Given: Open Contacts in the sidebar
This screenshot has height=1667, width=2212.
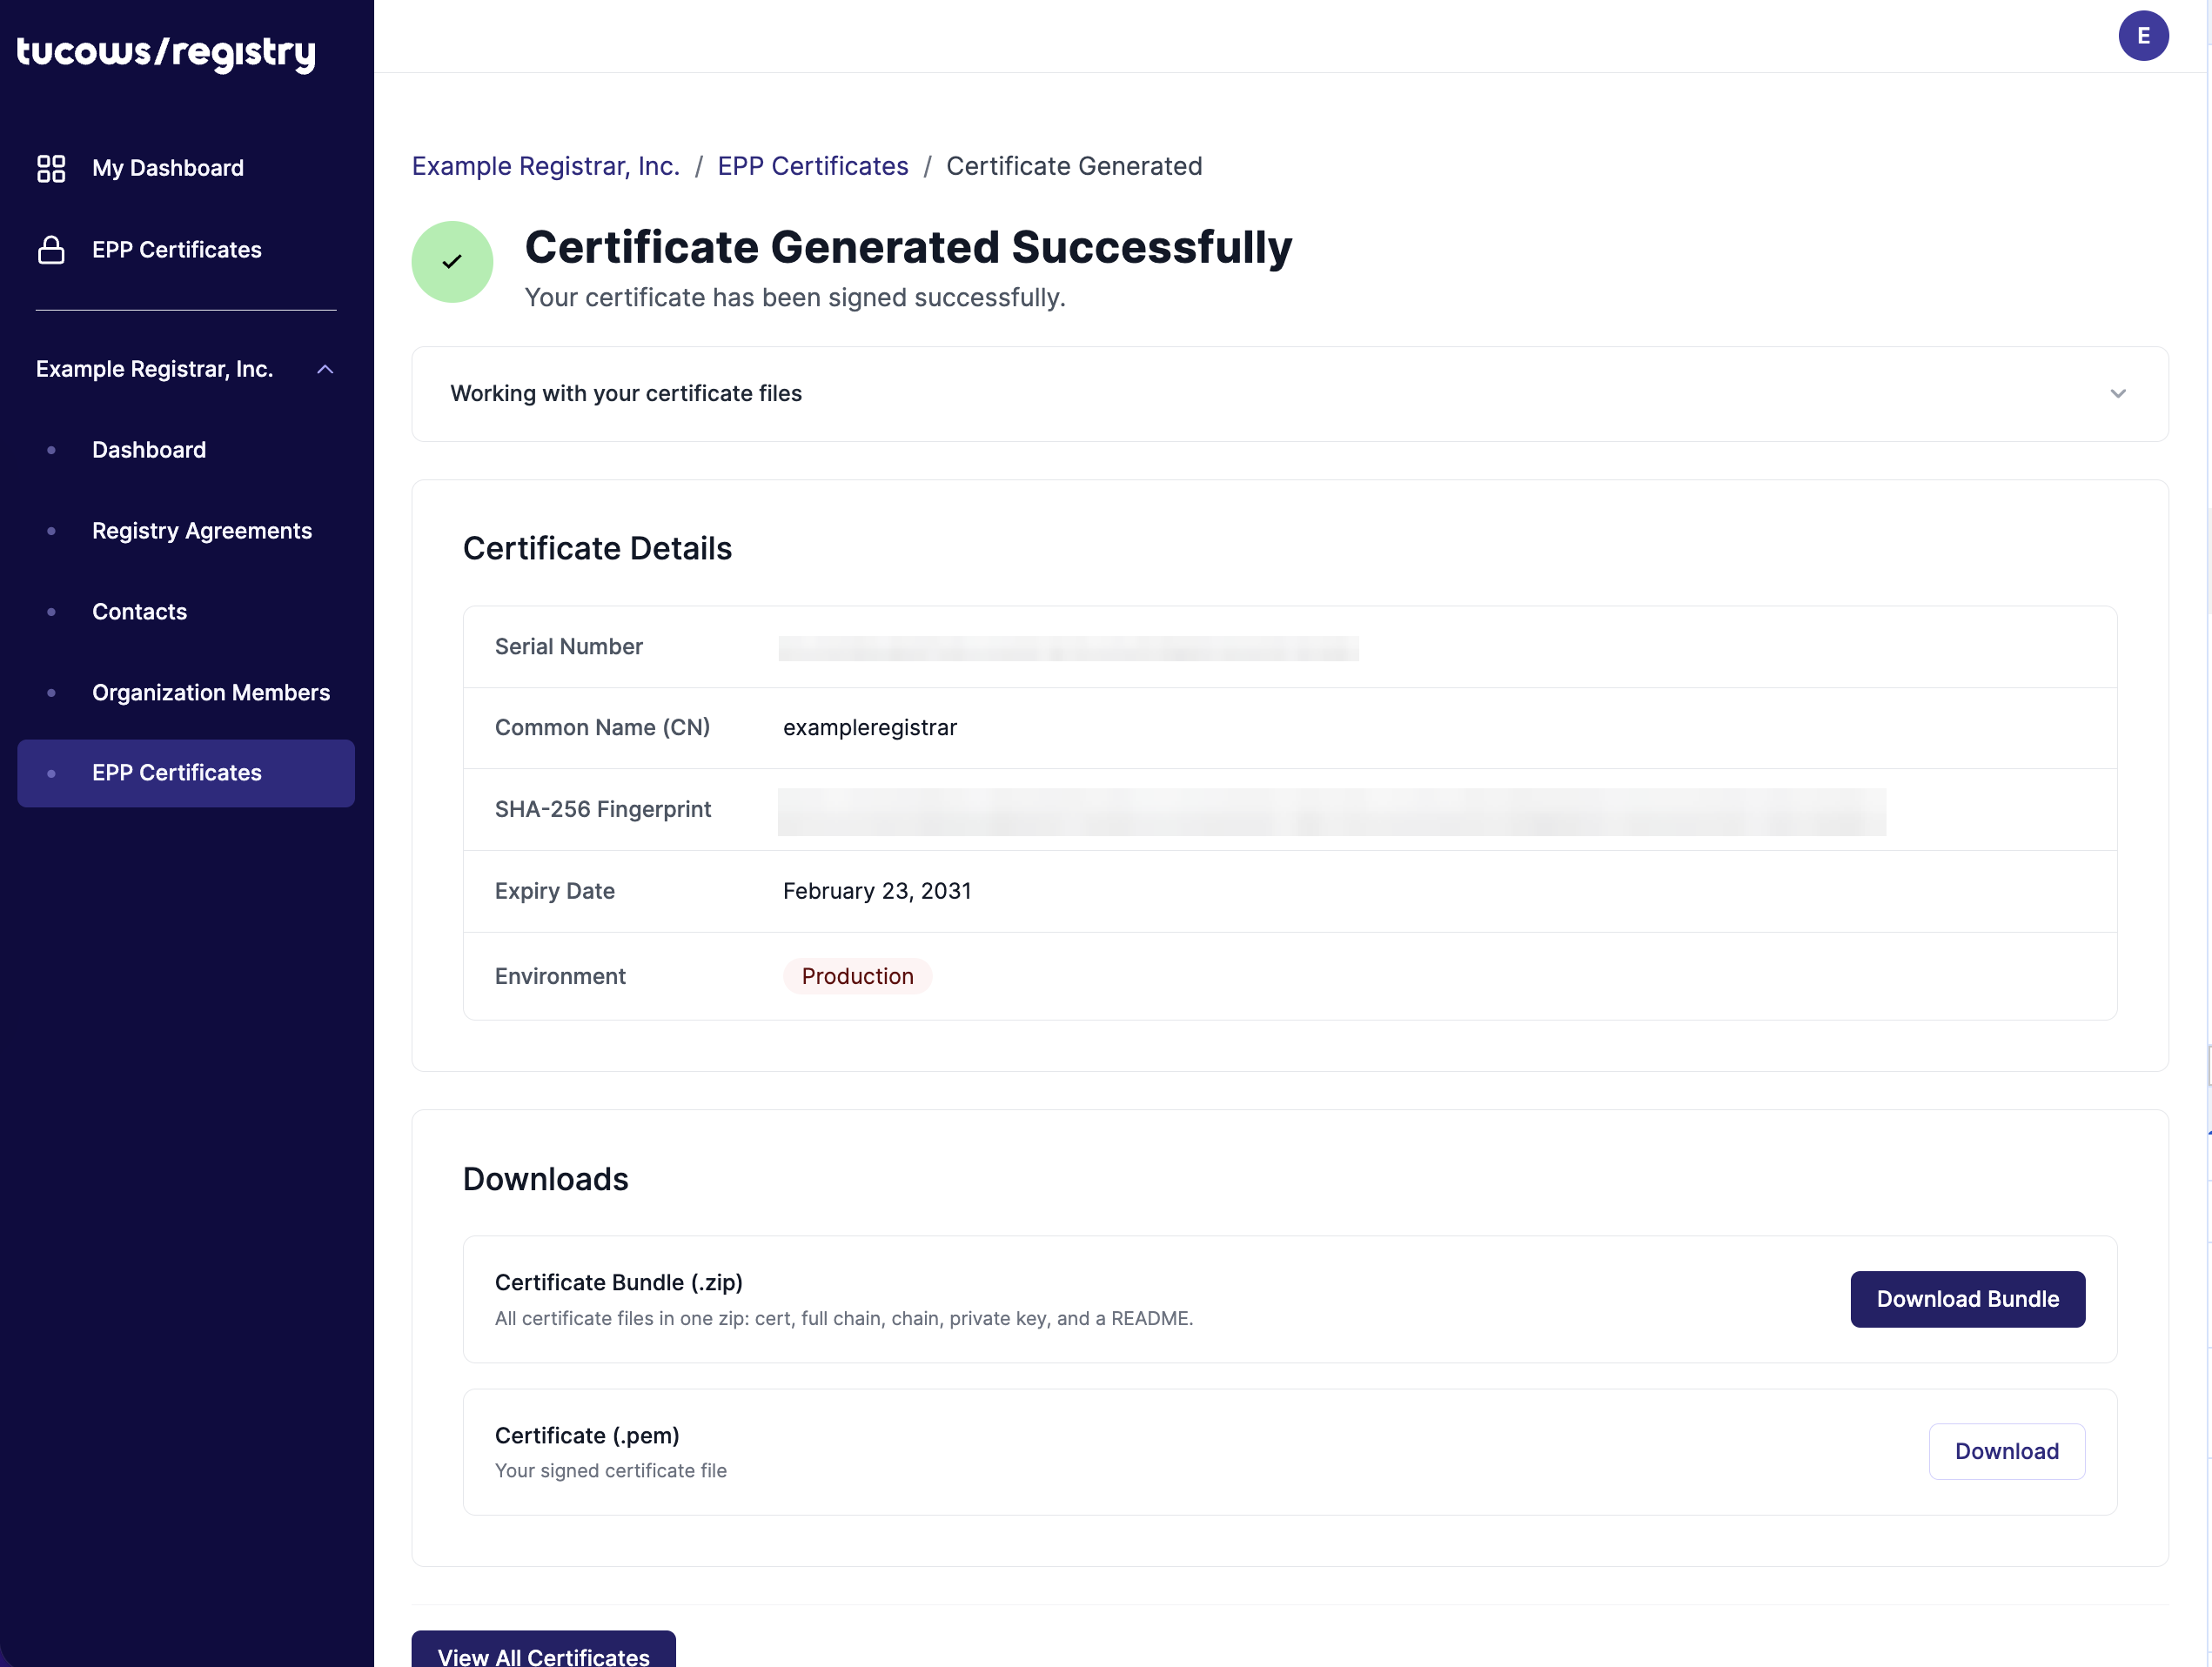Looking at the screenshot, I should (x=140, y=612).
